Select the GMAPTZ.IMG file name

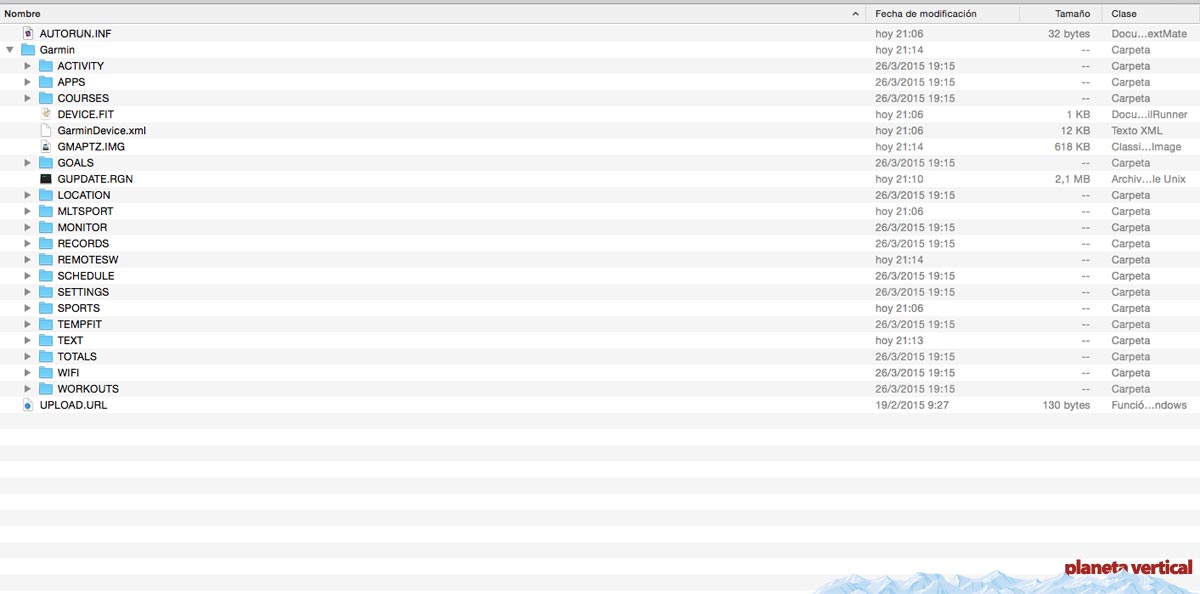point(91,147)
